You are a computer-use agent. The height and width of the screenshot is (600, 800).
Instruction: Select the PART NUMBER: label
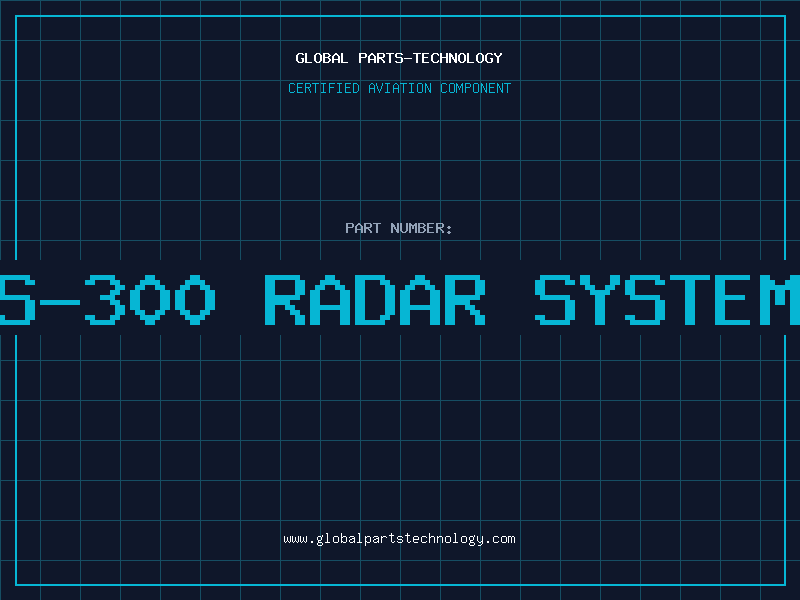pos(399,228)
